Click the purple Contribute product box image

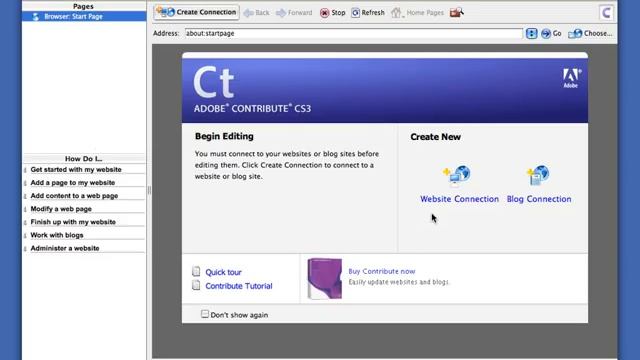(x=324, y=279)
